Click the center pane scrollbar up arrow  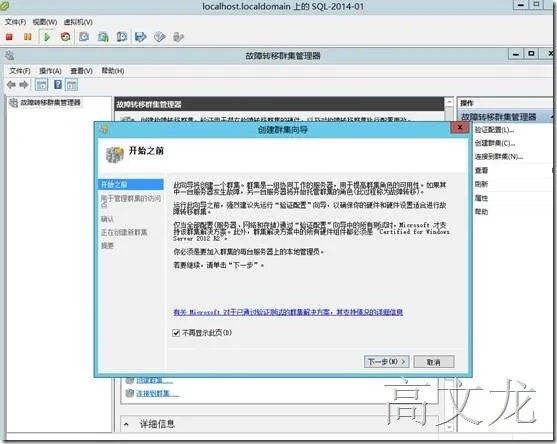(449, 102)
